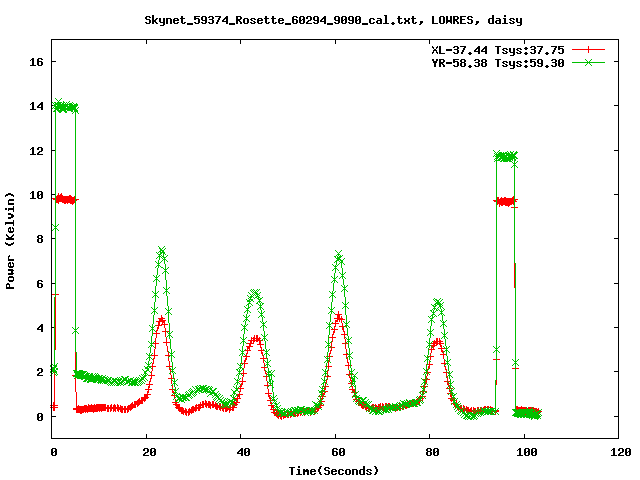Select the XL-37.44 Tsys:37.75 legend label
The height and width of the screenshot is (480, 640).
click(x=498, y=50)
